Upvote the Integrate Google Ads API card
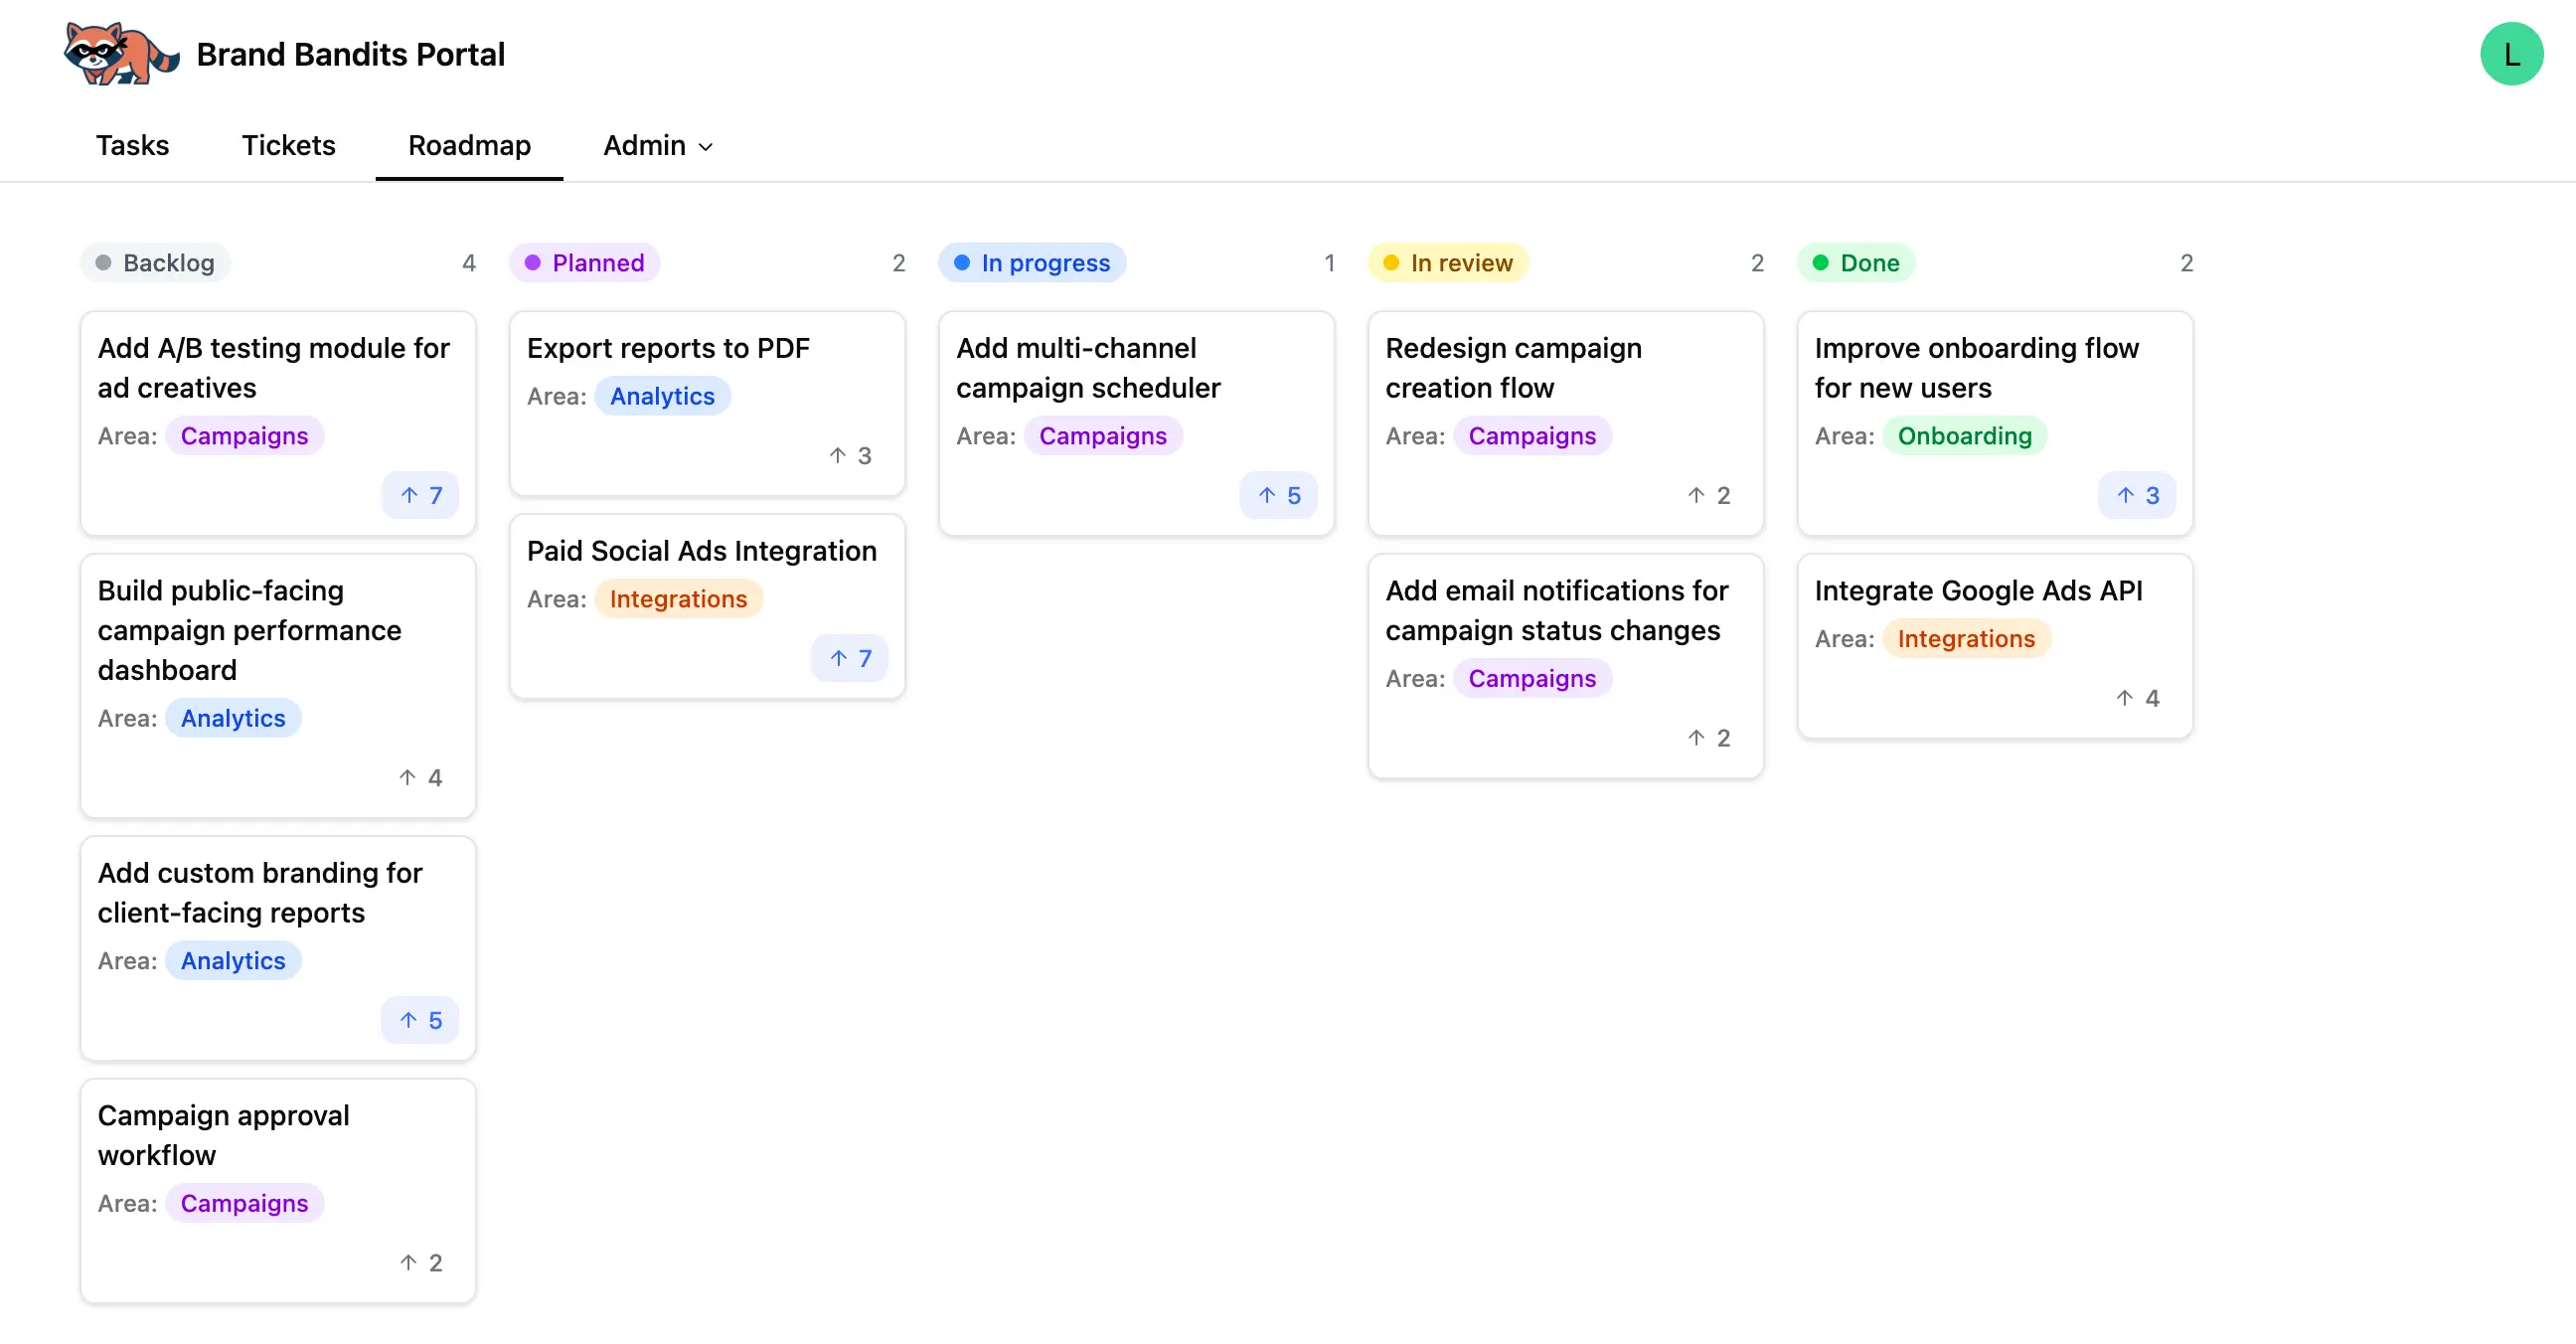This screenshot has width=2576, height=1344. click(2137, 698)
